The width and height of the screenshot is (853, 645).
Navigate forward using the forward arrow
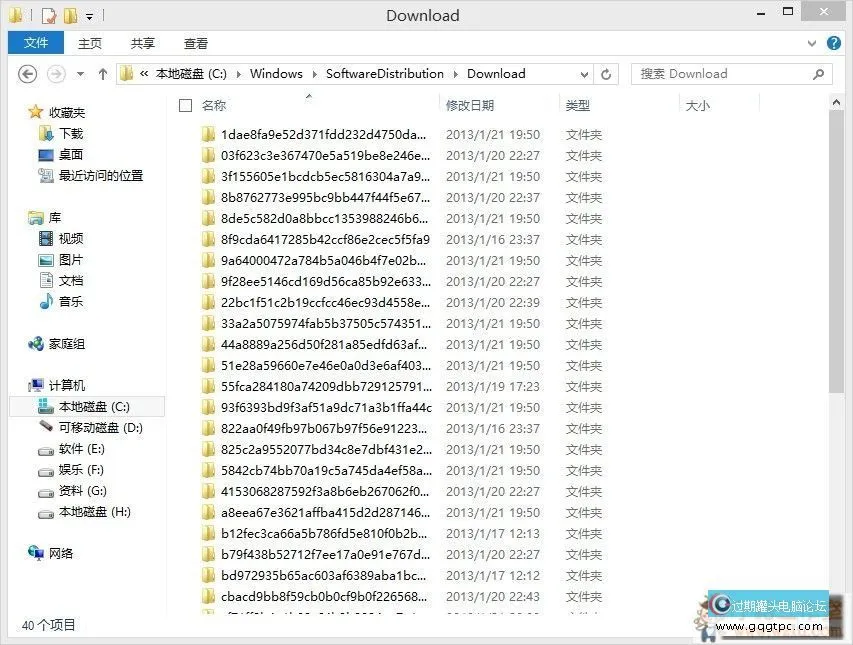(x=53, y=73)
